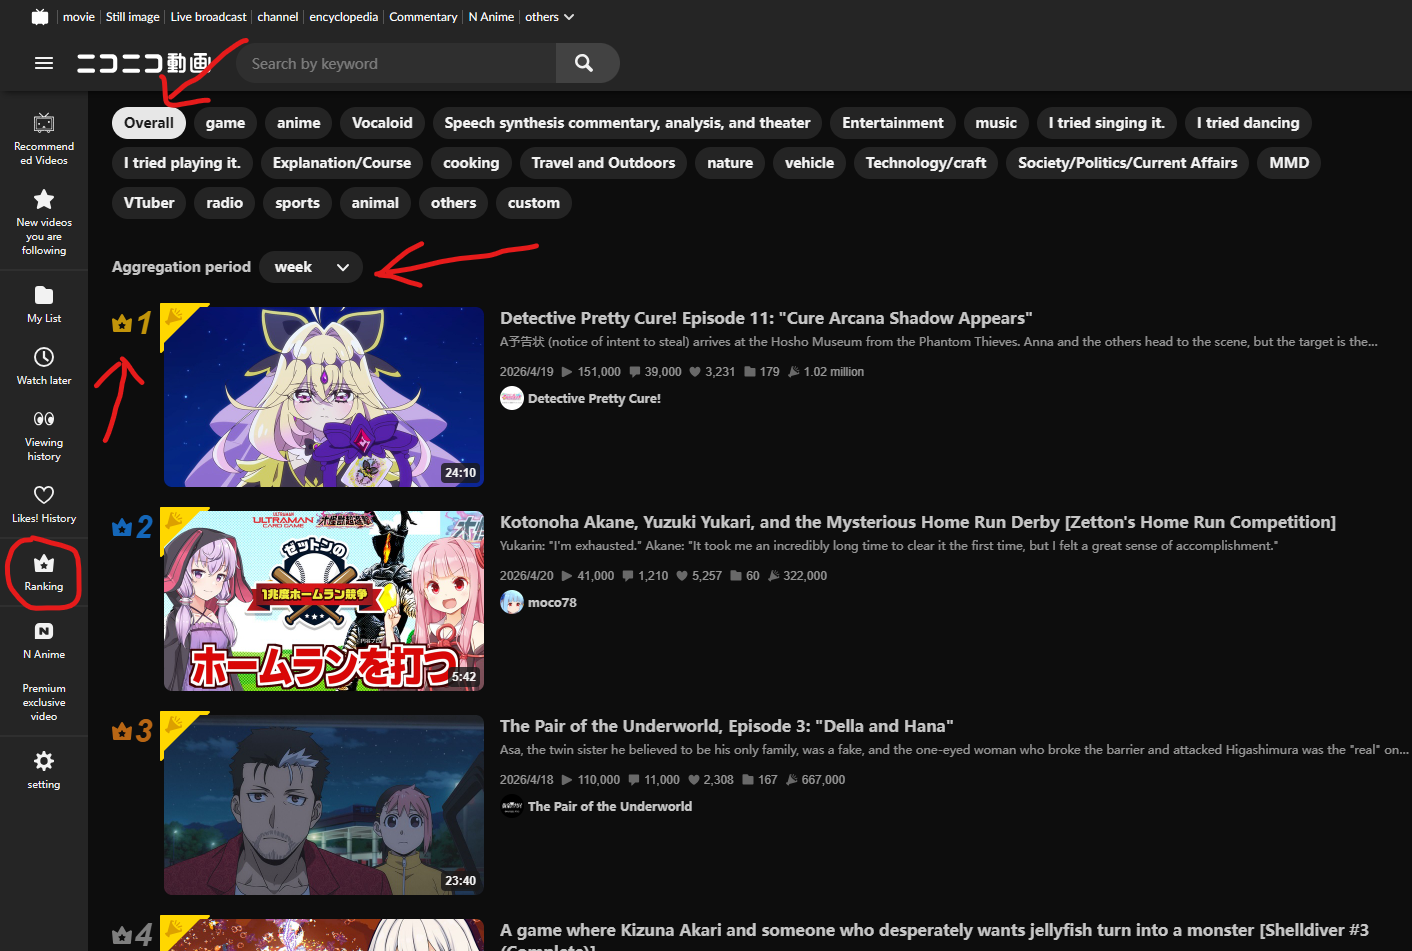
Task: Open Pair of the Underworld Episode 3 thumbnail
Action: [324, 805]
